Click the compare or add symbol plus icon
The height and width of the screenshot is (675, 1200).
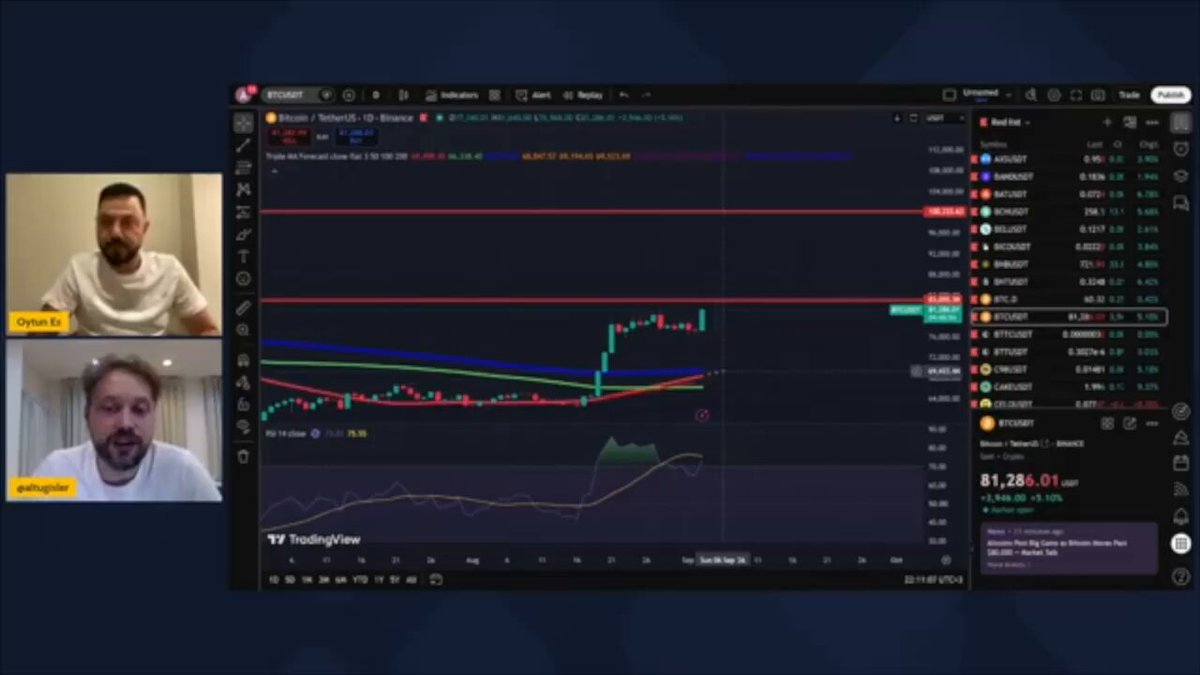tap(348, 95)
